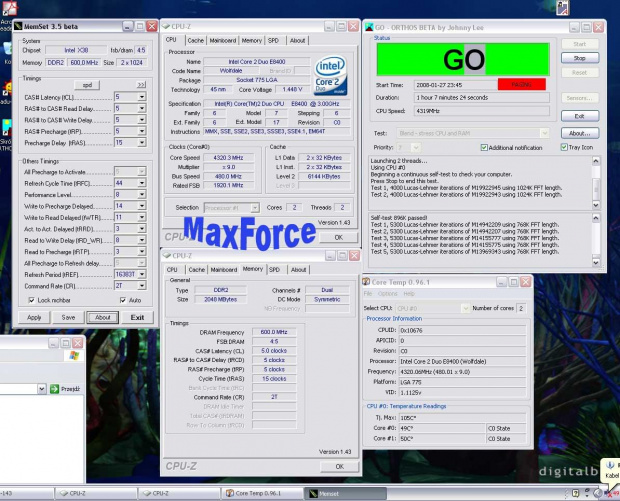Click the red PAGING indicator in ORTHOS
This screenshot has width=620, height=501.
click(x=522, y=85)
